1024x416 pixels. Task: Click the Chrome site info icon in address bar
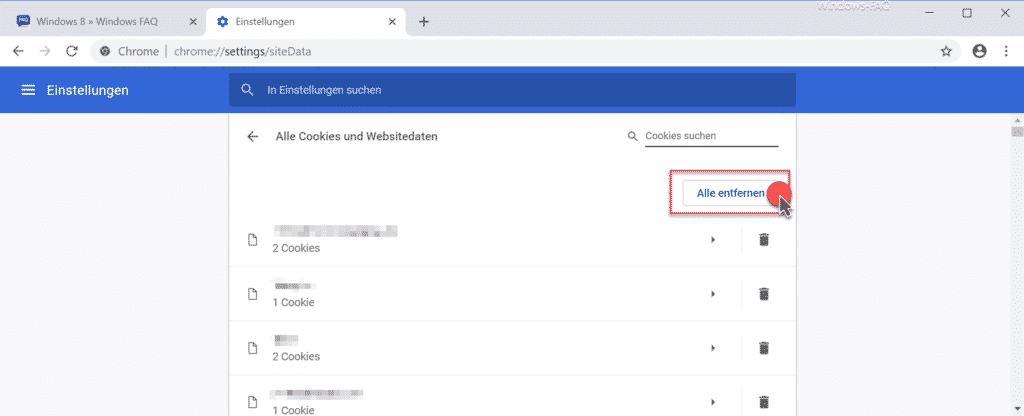pos(104,52)
